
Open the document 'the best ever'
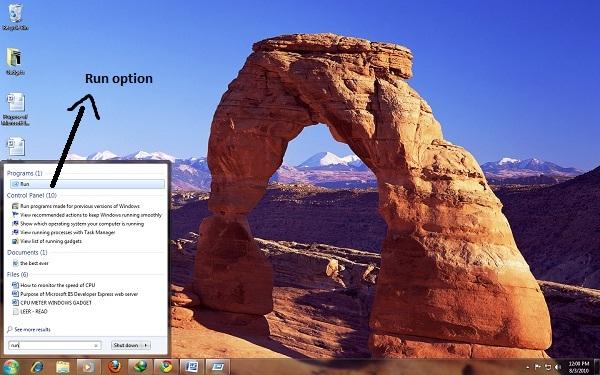[x=34, y=263]
